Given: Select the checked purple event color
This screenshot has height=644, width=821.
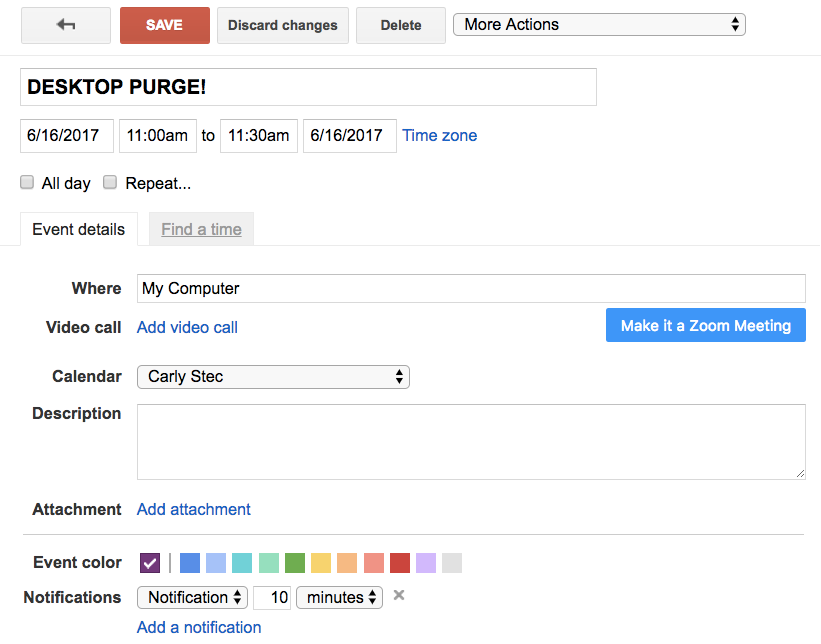Looking at the screenshot, I should pos(150,563).
